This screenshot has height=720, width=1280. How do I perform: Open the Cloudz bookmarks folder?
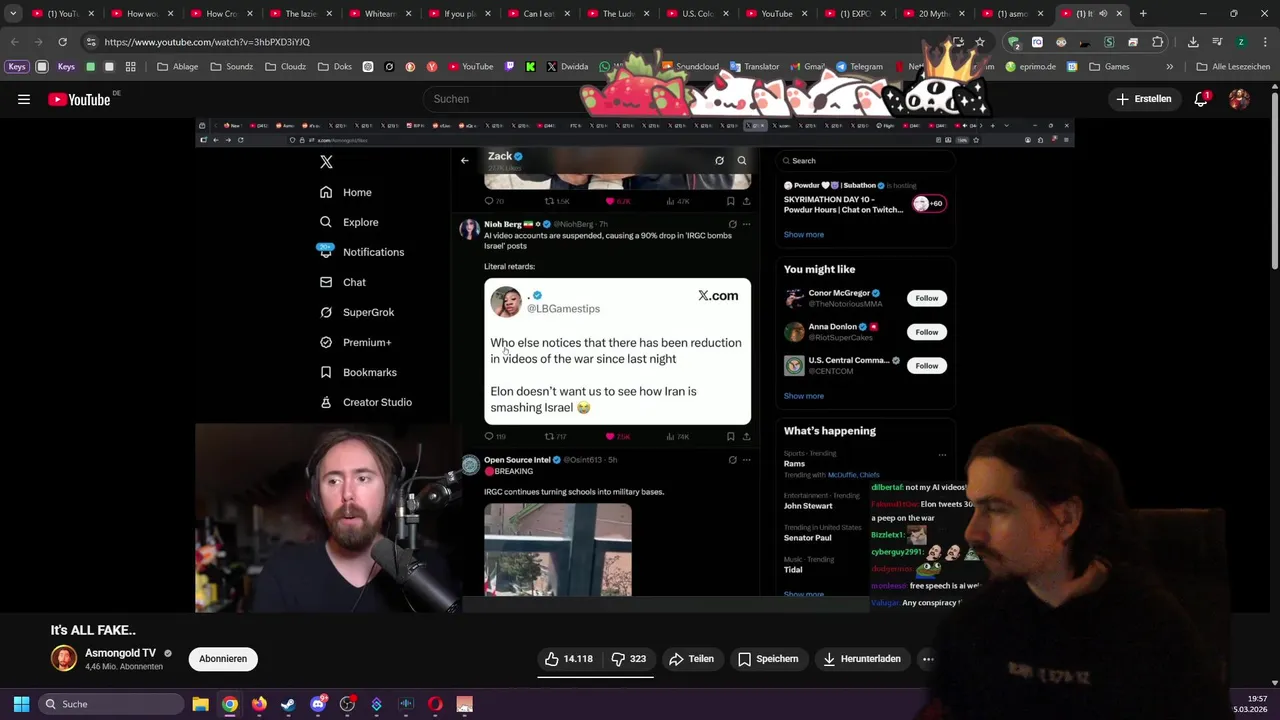(x=285, y=67)
